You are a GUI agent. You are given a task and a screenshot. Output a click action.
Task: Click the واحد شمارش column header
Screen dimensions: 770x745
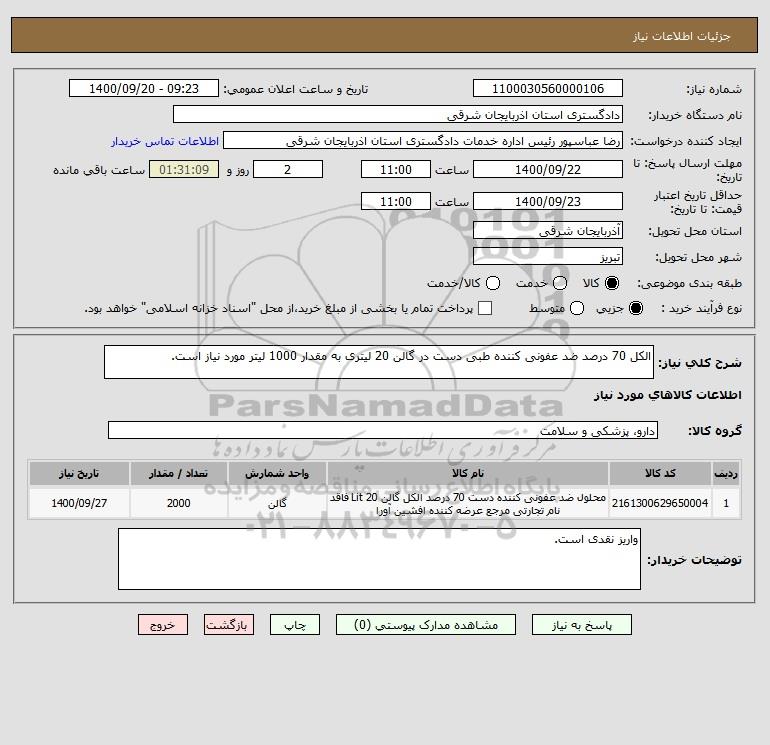(x=277, y=473)
